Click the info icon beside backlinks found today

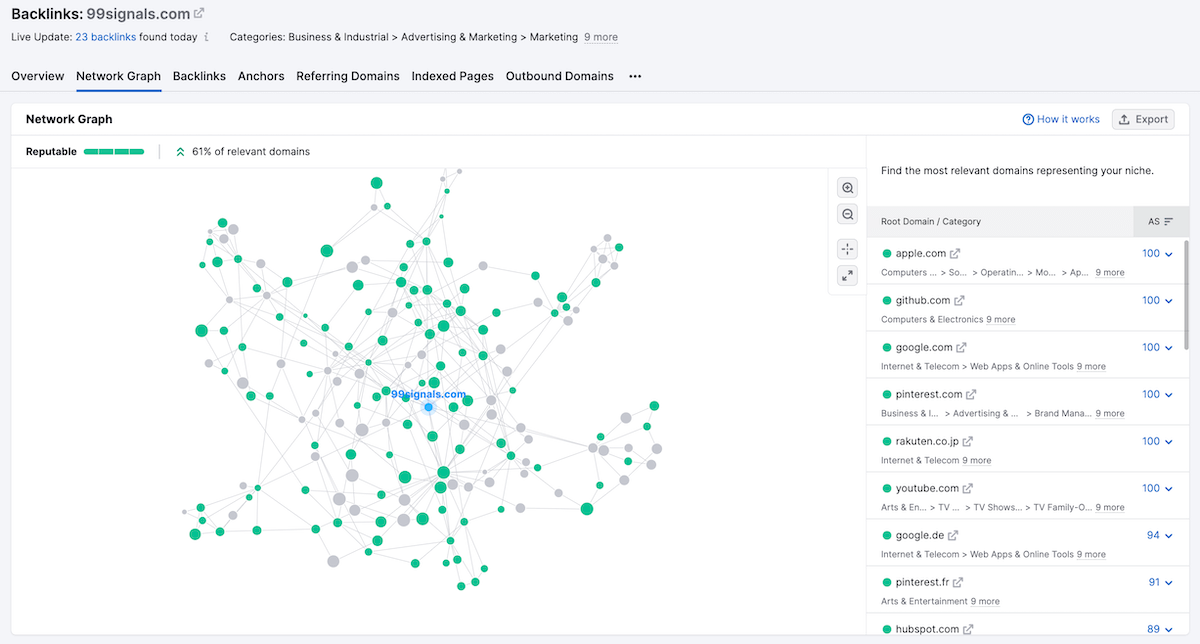[206, 37]
